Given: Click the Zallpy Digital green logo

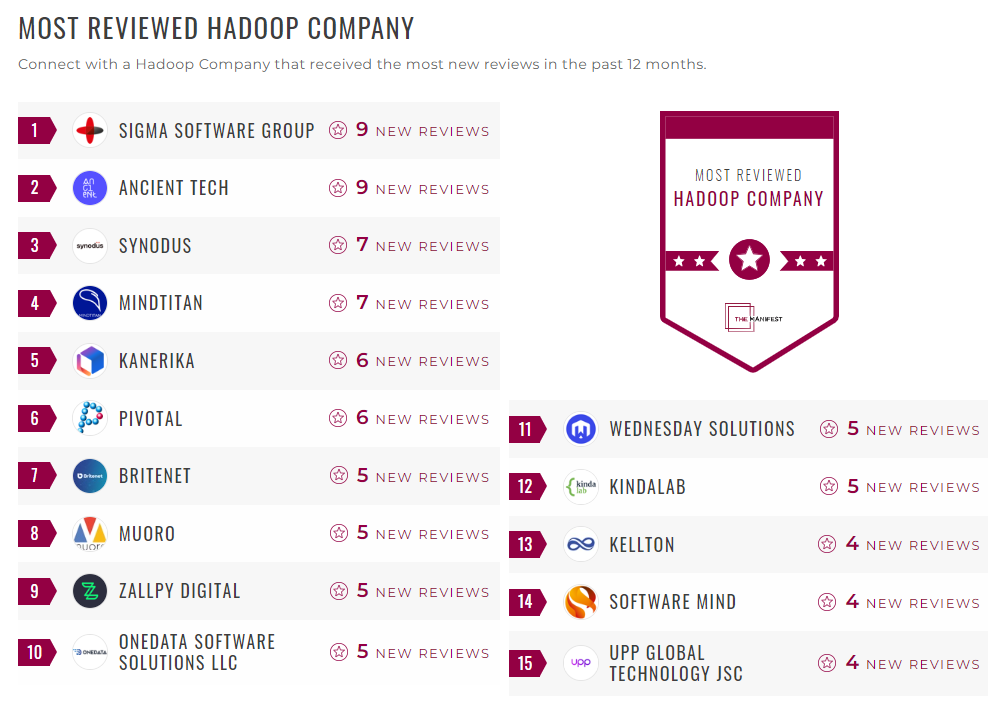Looking at the screenshot, I should click(88, 591).
